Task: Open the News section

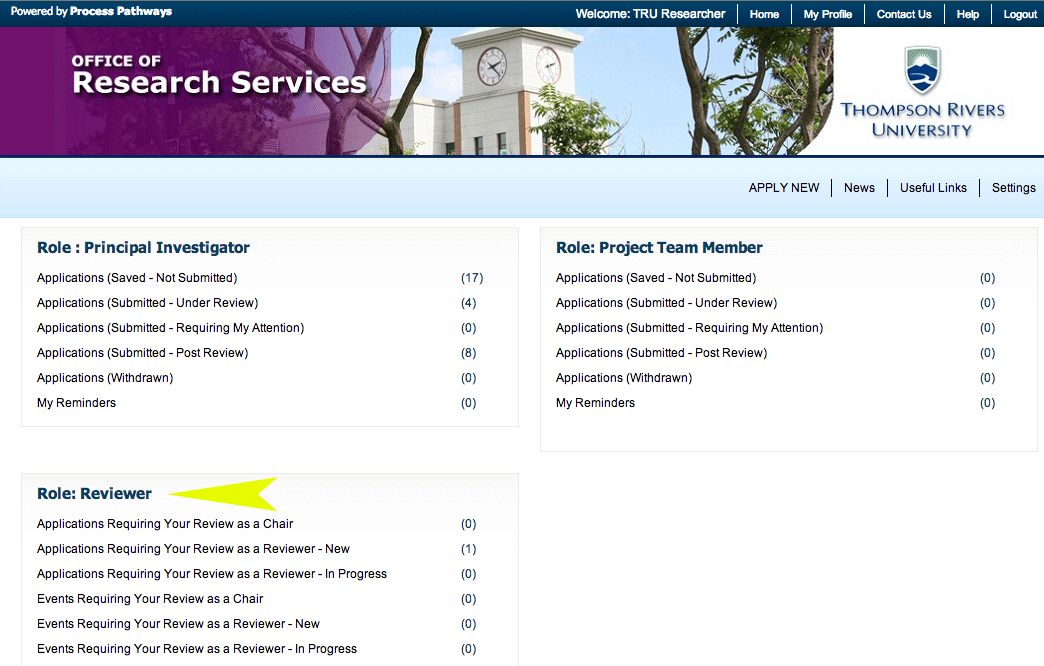Action: [x=859, y=188]
